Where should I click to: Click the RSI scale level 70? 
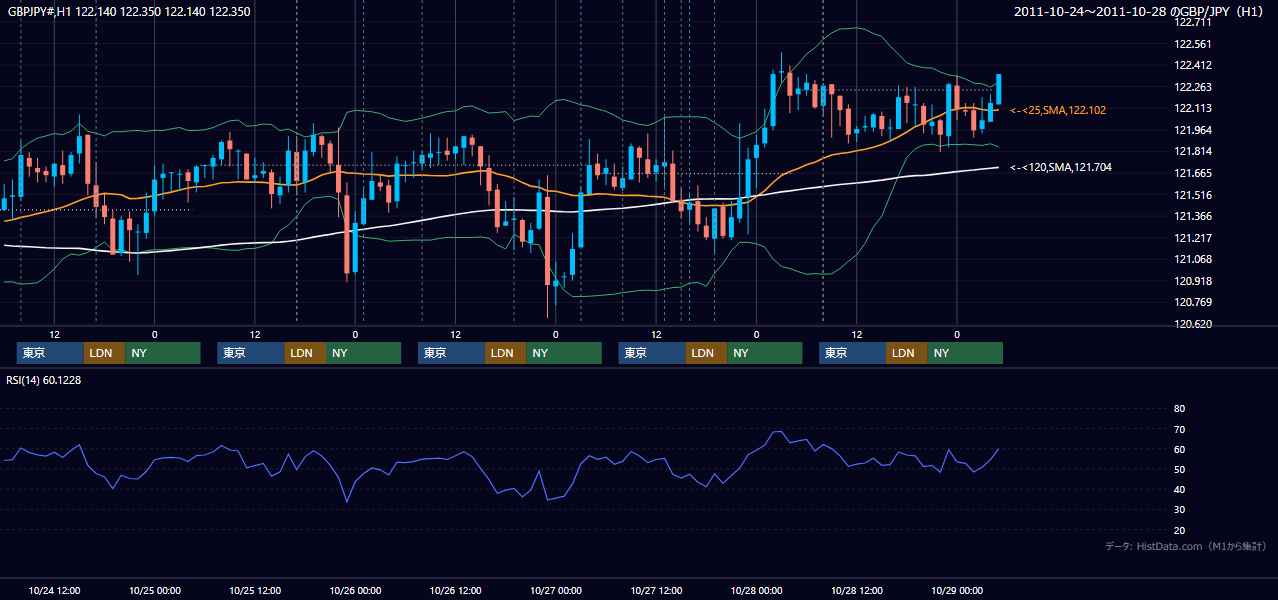pos(1179,429)
